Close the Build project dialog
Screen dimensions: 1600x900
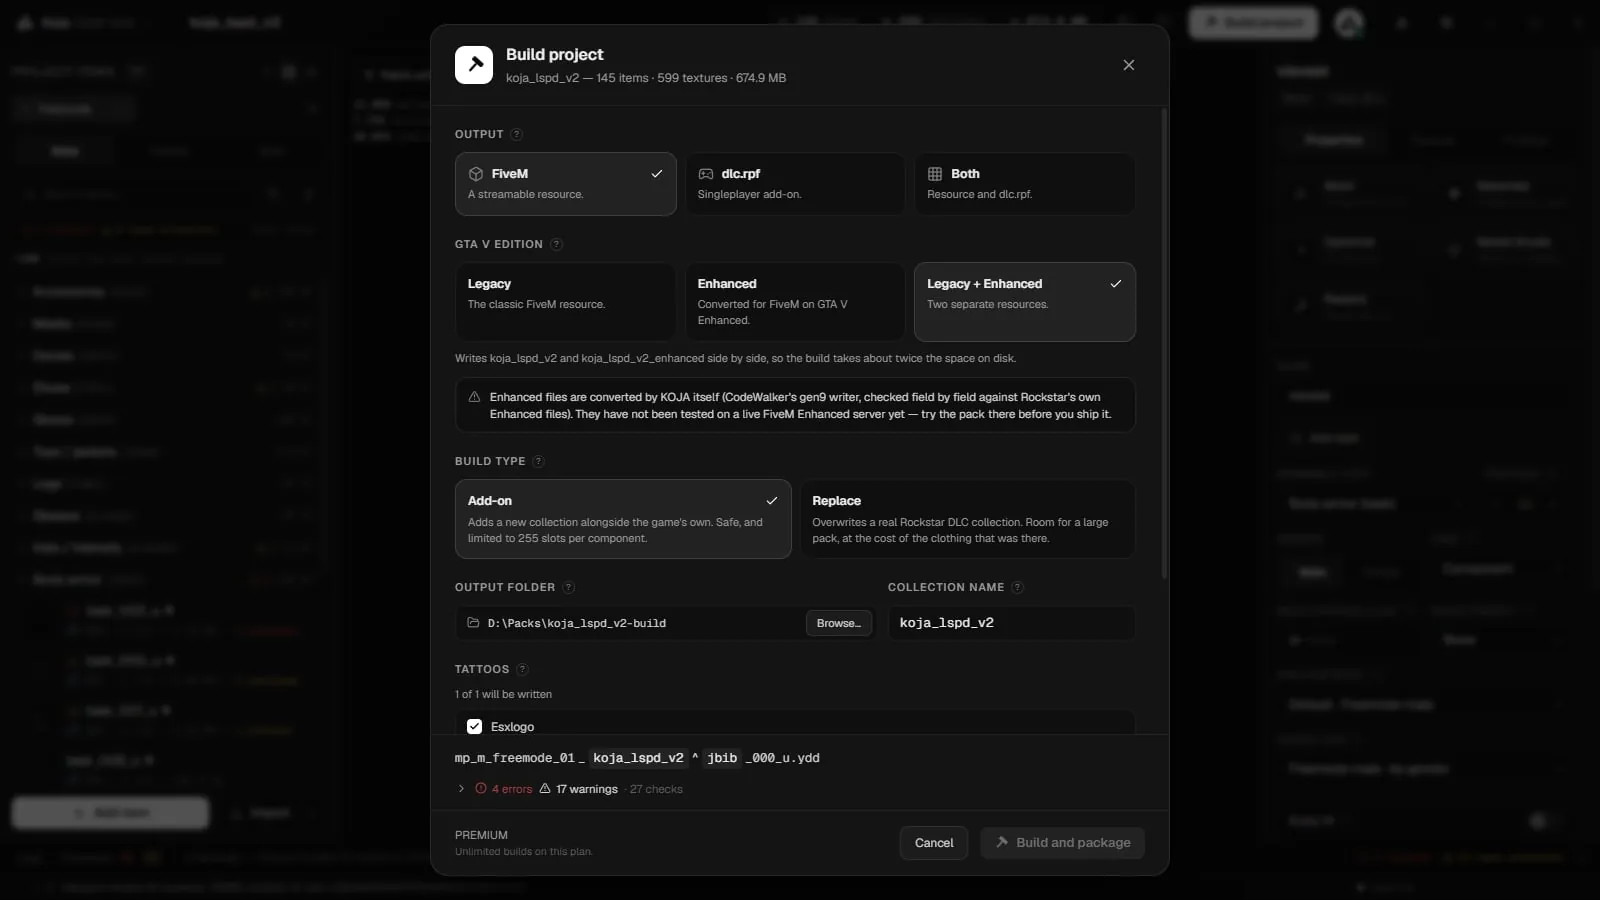1129,65
